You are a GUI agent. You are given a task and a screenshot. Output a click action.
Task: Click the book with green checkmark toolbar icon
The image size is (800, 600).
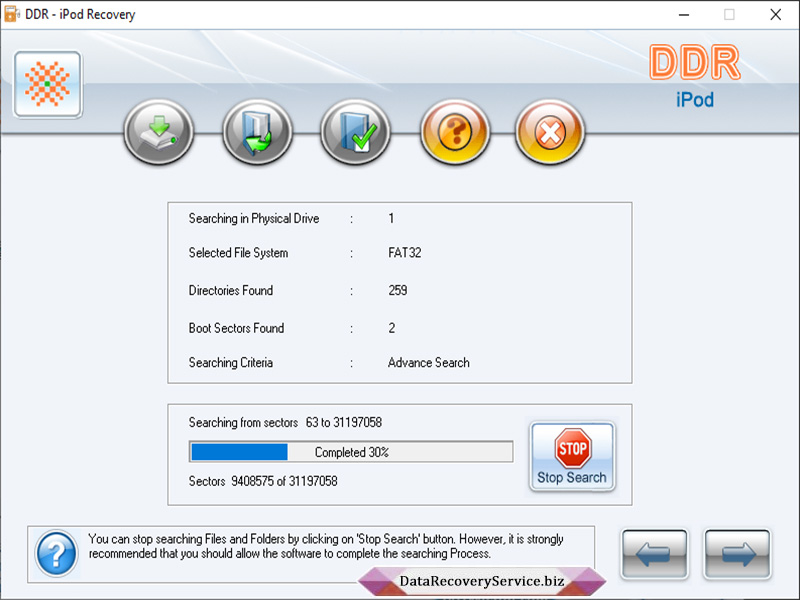click(x=354, y=131)
